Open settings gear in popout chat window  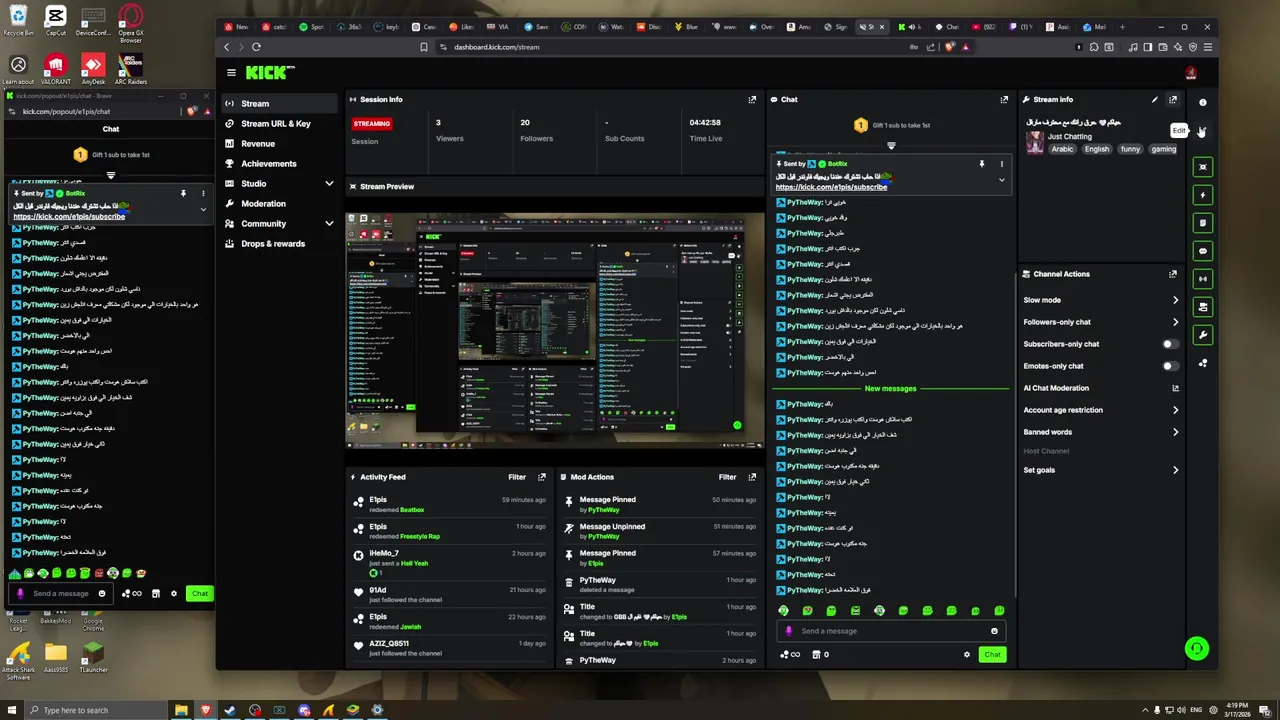pos(173,593)
